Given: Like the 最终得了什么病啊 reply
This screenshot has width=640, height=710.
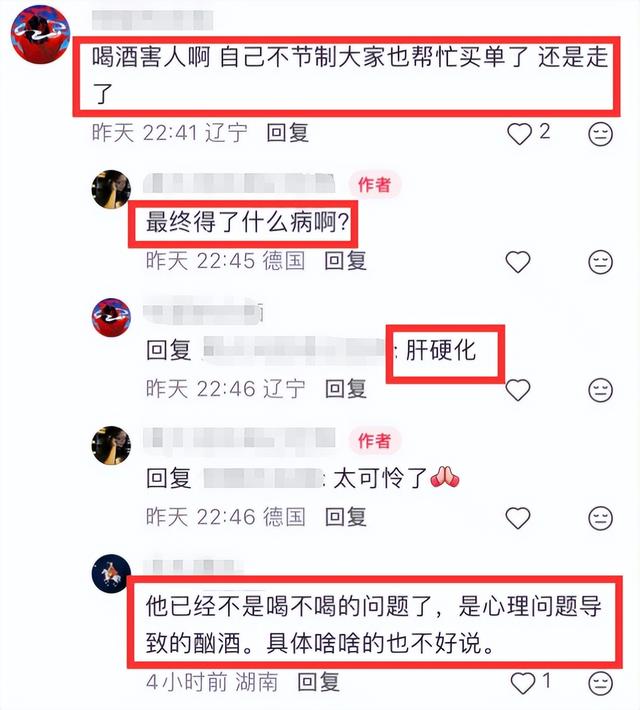Looking at the screenshot, I should 518,262.
